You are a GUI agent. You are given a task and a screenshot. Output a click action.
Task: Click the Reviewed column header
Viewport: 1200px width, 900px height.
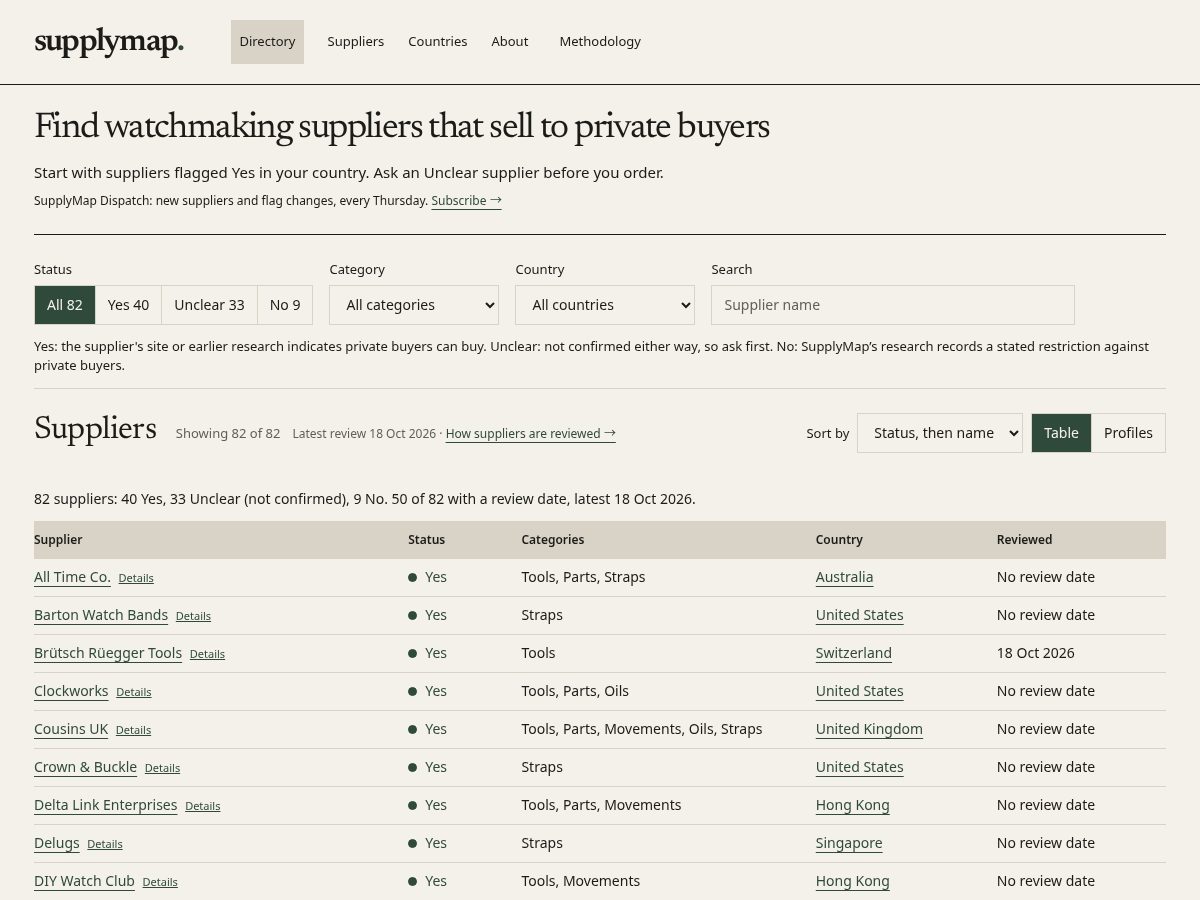1024,540
